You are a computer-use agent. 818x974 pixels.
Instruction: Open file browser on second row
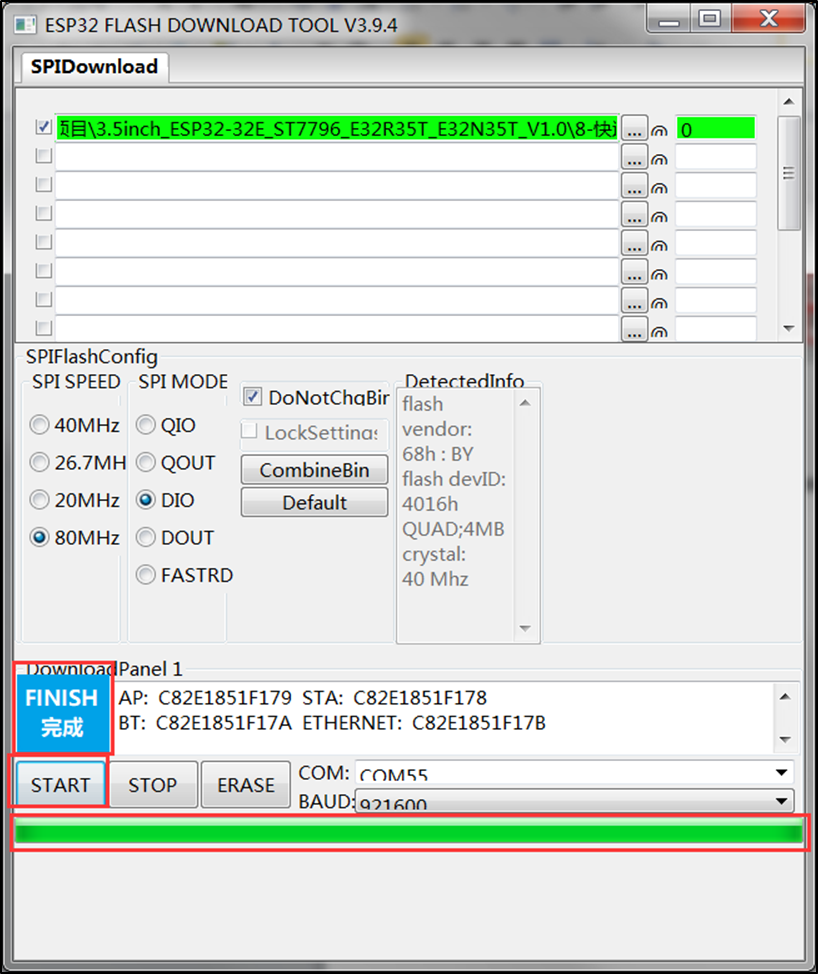(634, 157)
